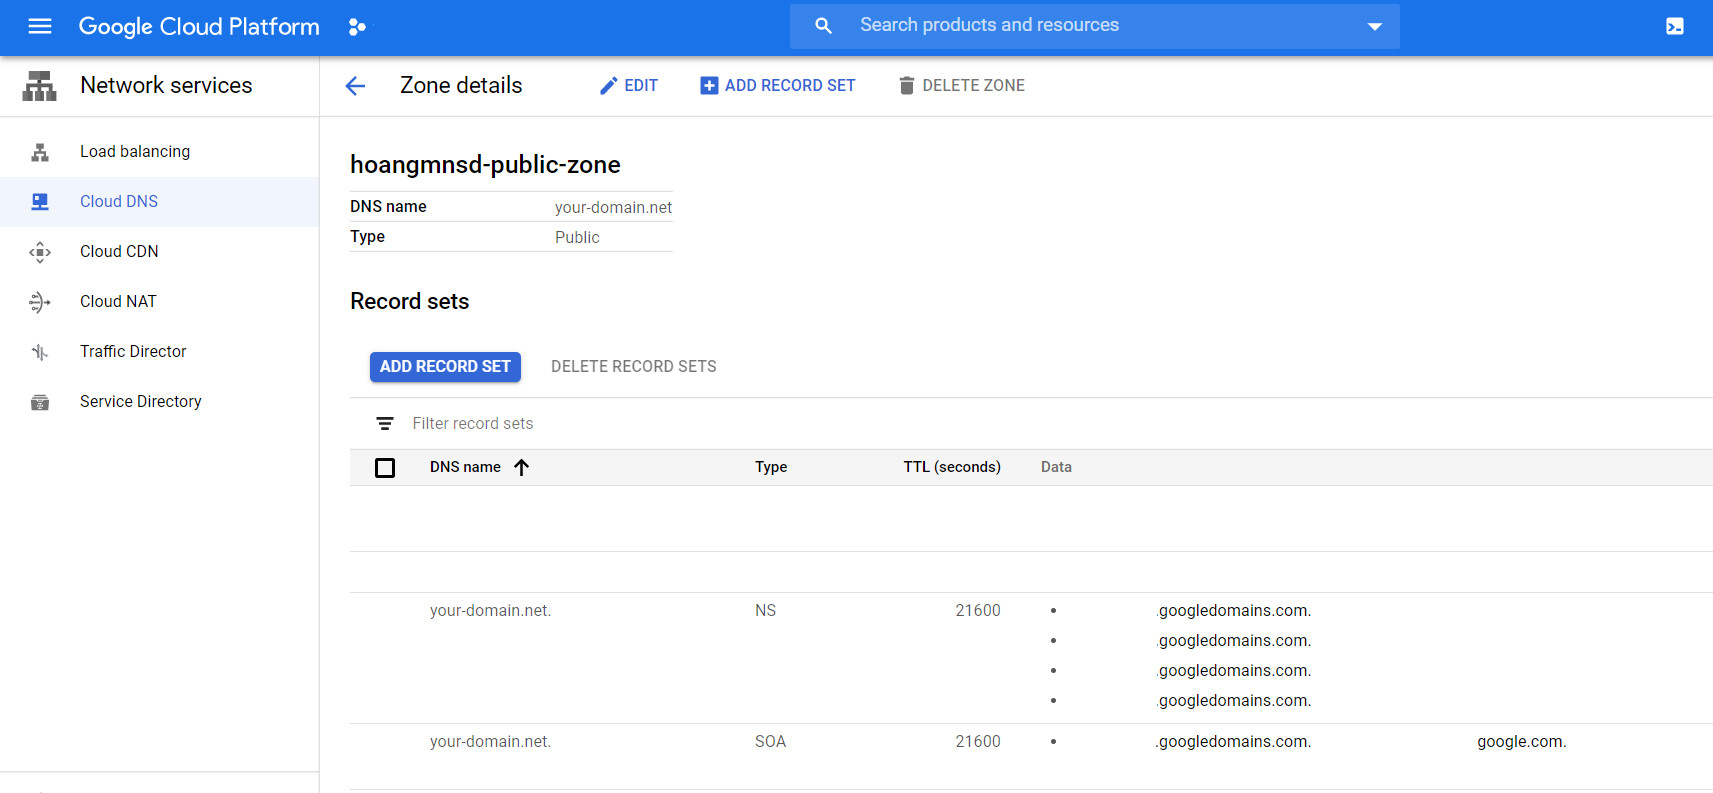
Task: Open the project selector dots icon
Action: pos(357,27)
